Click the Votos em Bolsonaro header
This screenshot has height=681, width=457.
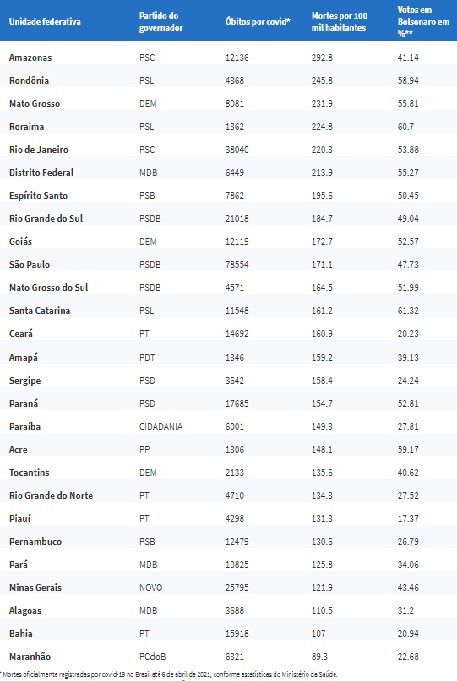423,22
